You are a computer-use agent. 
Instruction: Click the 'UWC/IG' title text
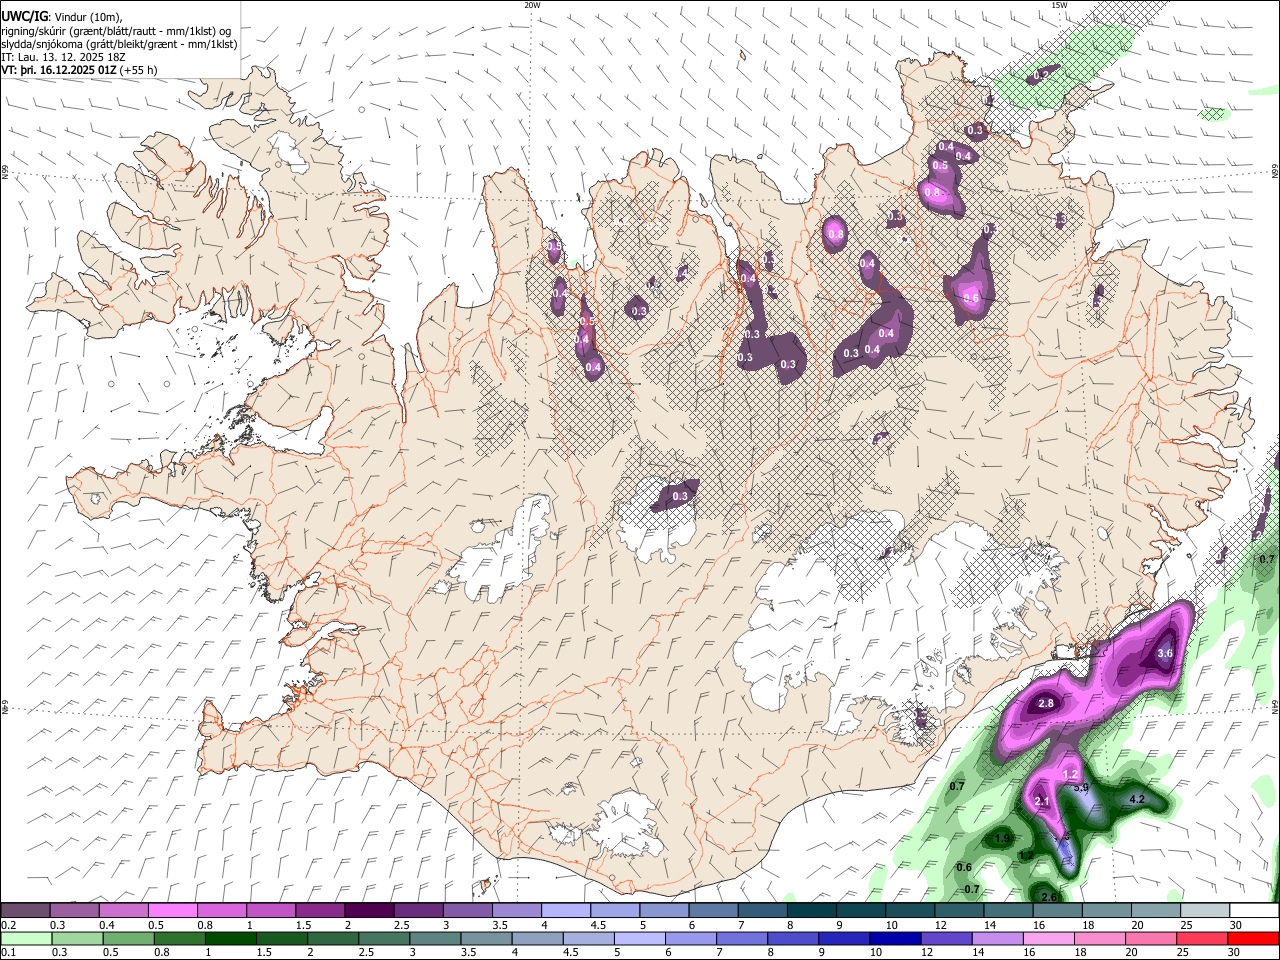(x=24, y=17)
